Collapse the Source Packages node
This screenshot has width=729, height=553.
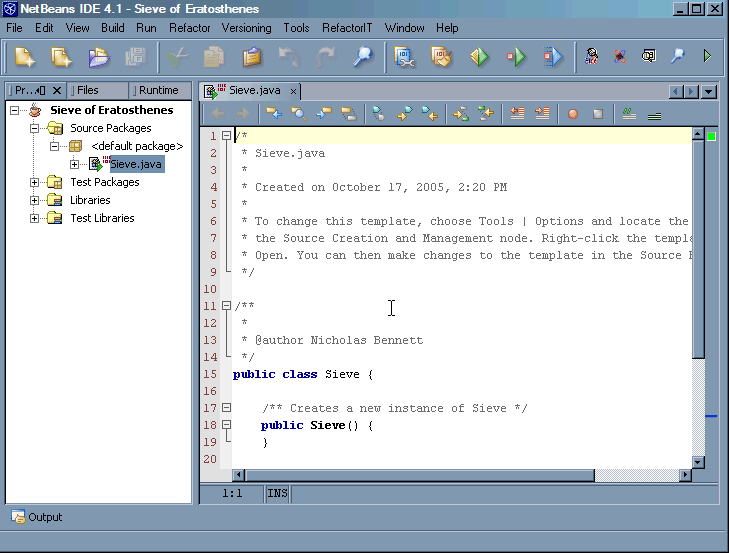(x=34, y=128)
